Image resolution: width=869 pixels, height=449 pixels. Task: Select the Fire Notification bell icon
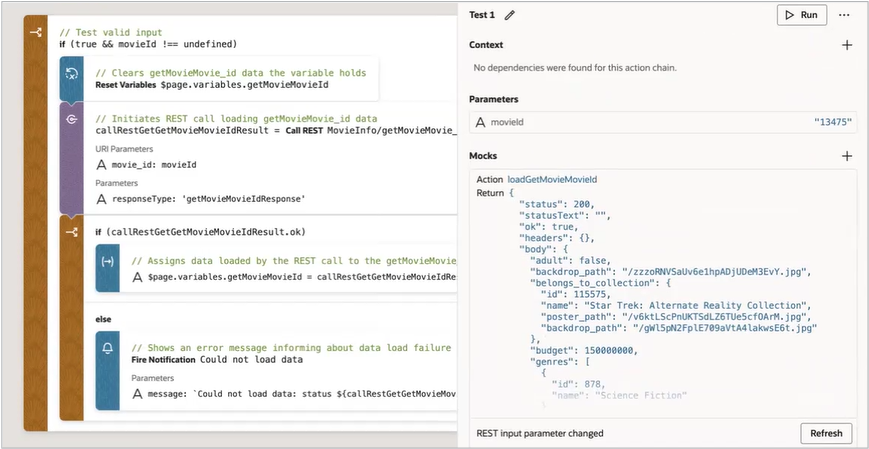(x=108, y=348)
